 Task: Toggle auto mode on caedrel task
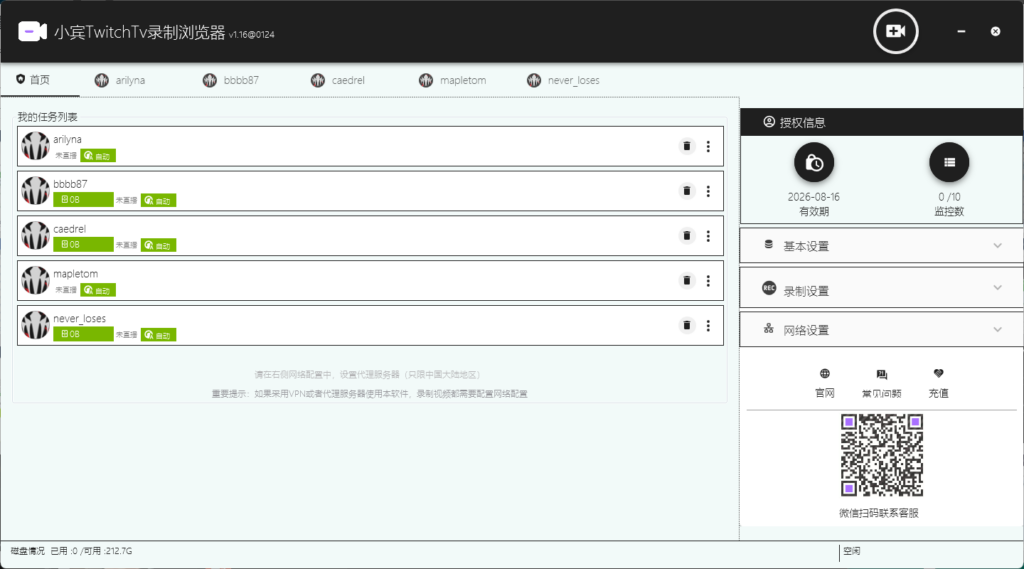158,245
